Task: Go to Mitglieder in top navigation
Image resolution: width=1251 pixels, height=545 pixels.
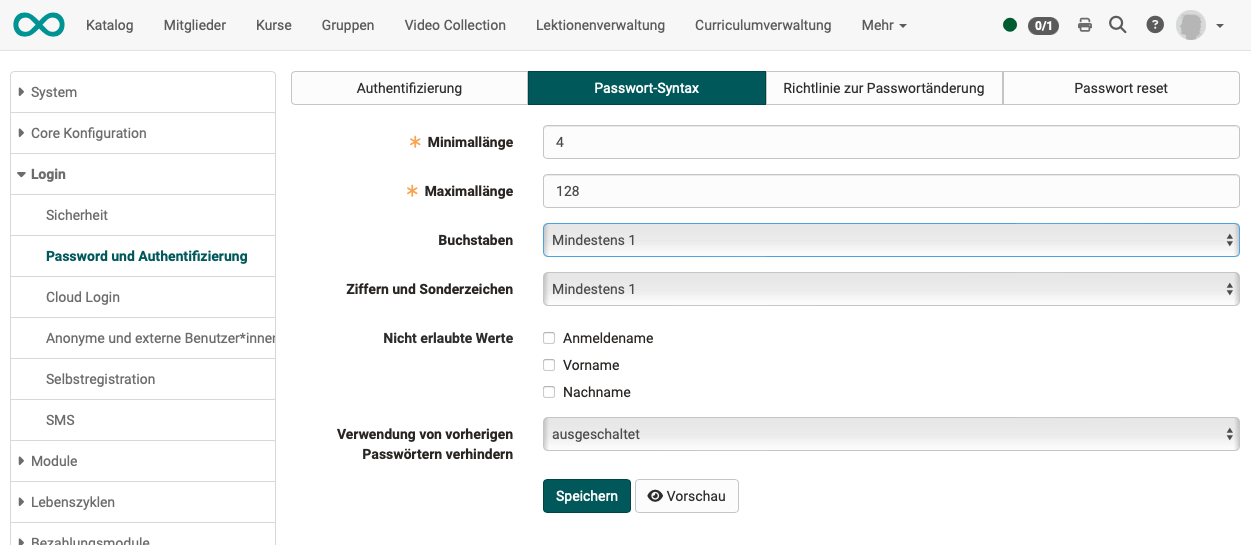Action: [195, 25]
